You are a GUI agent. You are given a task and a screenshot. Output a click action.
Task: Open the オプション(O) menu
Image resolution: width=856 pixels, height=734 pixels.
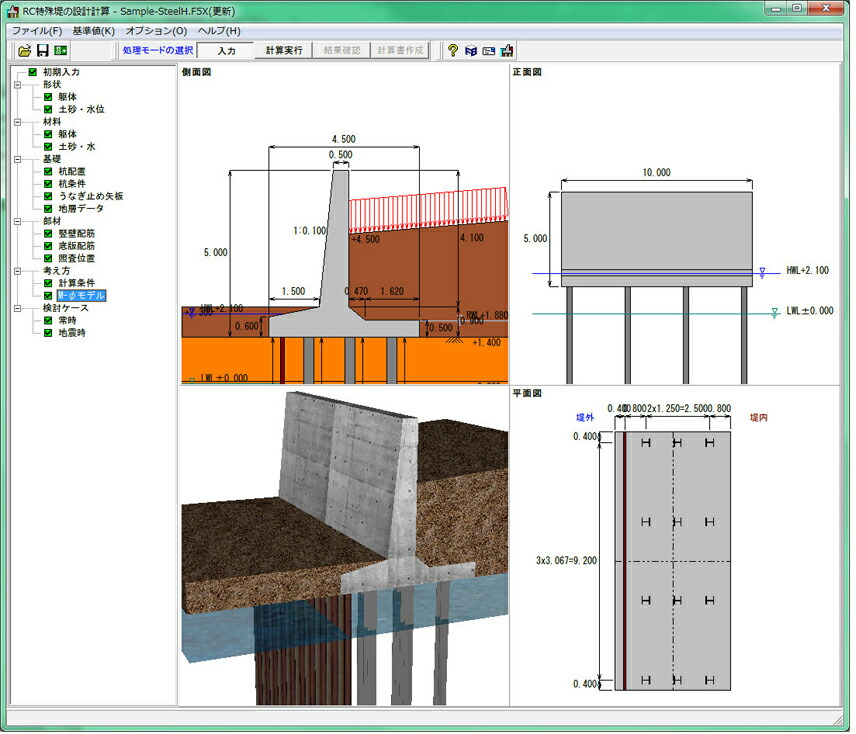click(x=156, y=31)
